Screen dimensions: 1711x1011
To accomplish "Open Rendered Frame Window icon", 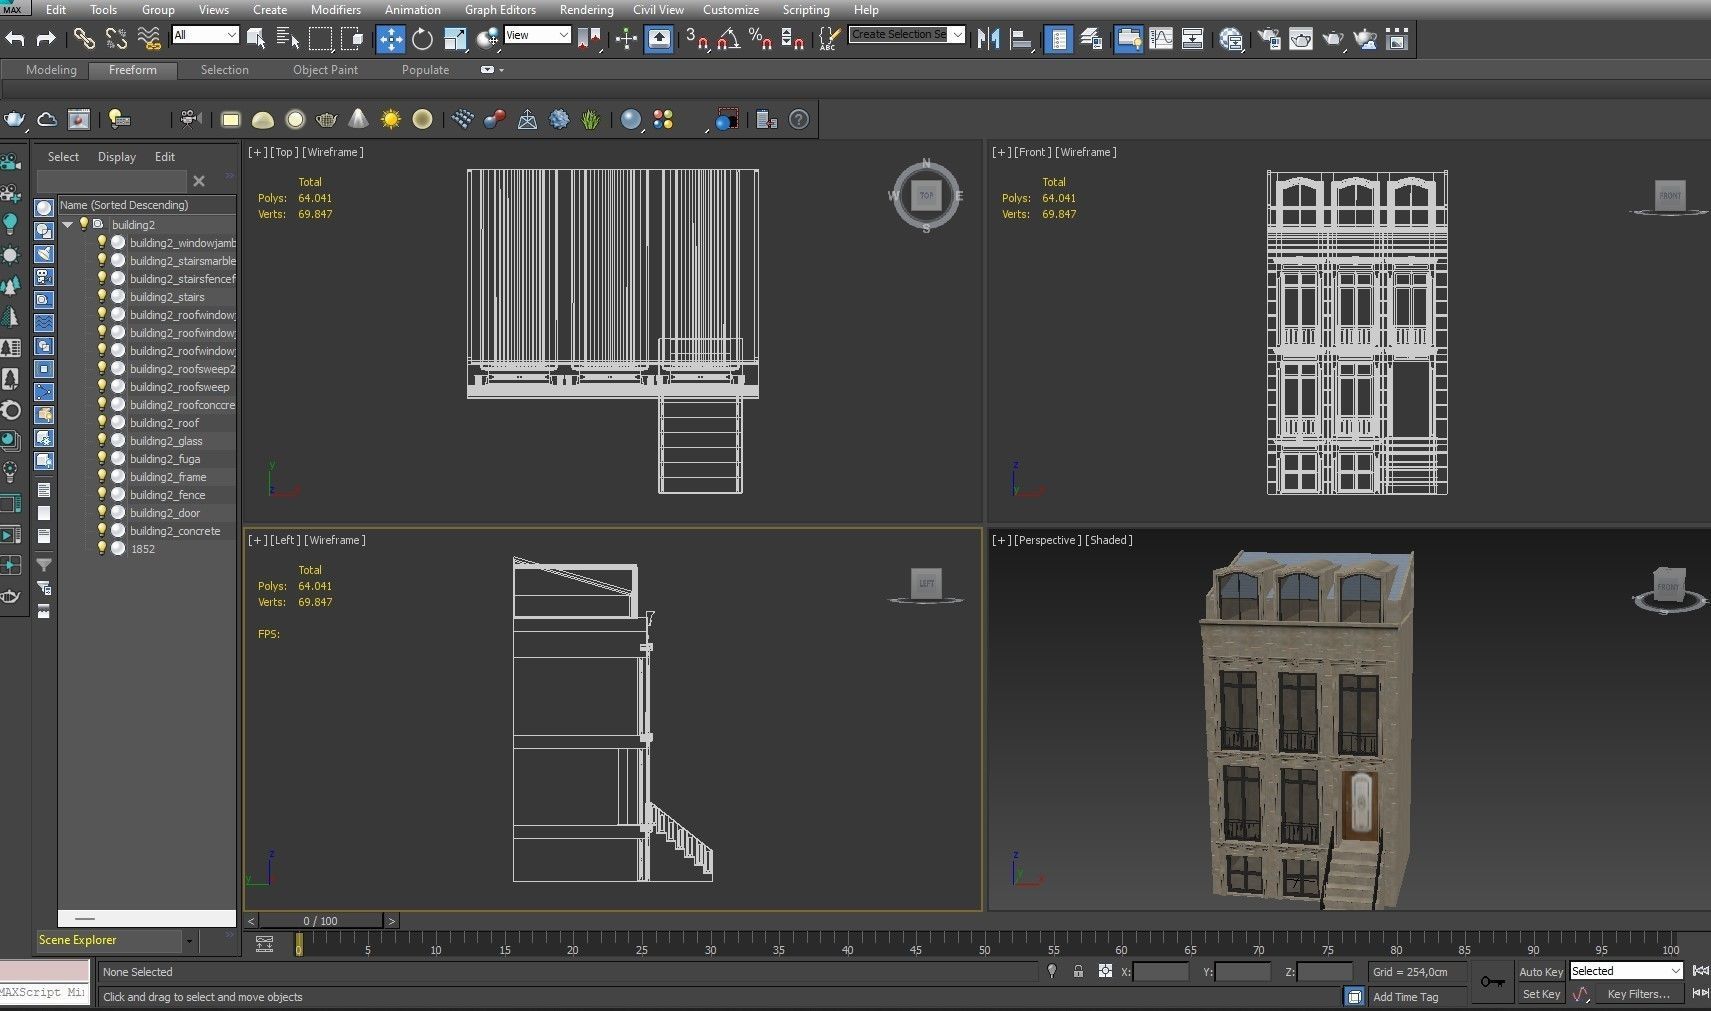I will [1300, 39].
